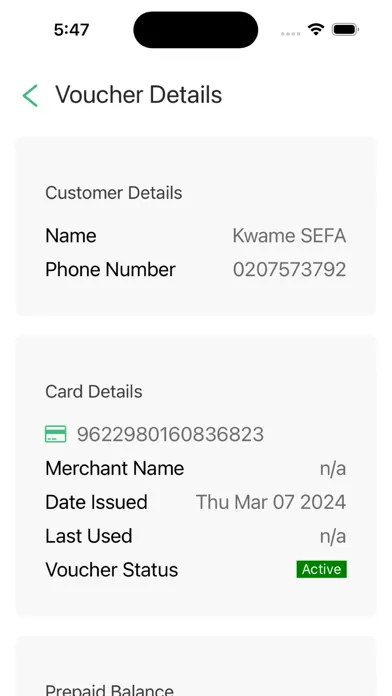
Task: Tap the Voucher Details title
Action: [x=139, y=95]
